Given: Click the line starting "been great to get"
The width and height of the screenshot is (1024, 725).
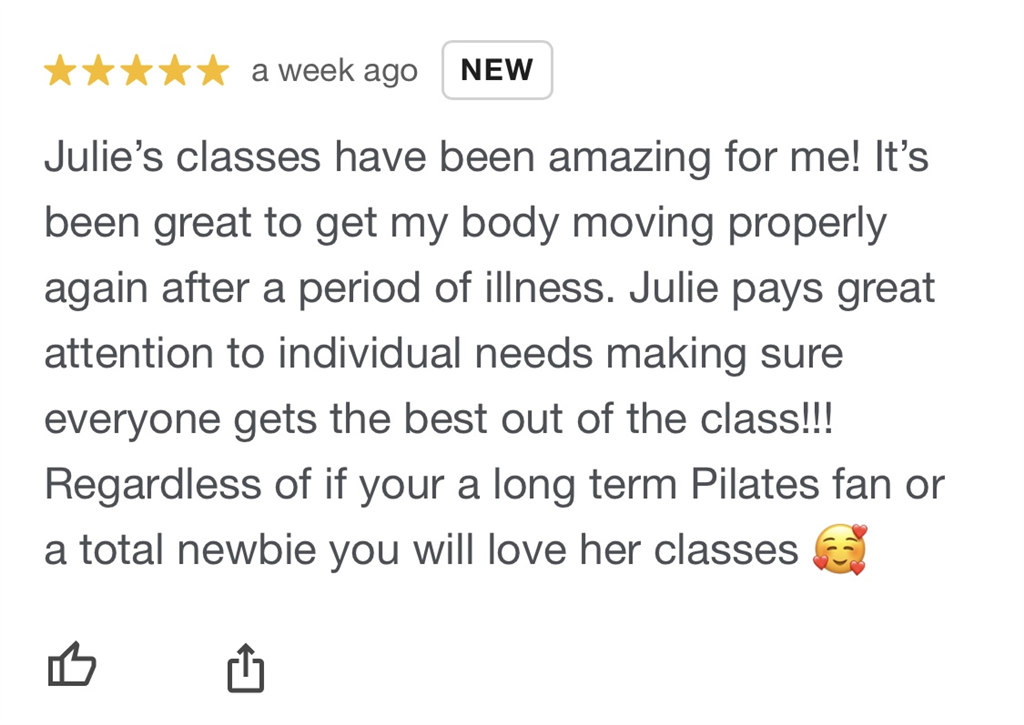Looking at the screenshot, I should pos(465,224).
